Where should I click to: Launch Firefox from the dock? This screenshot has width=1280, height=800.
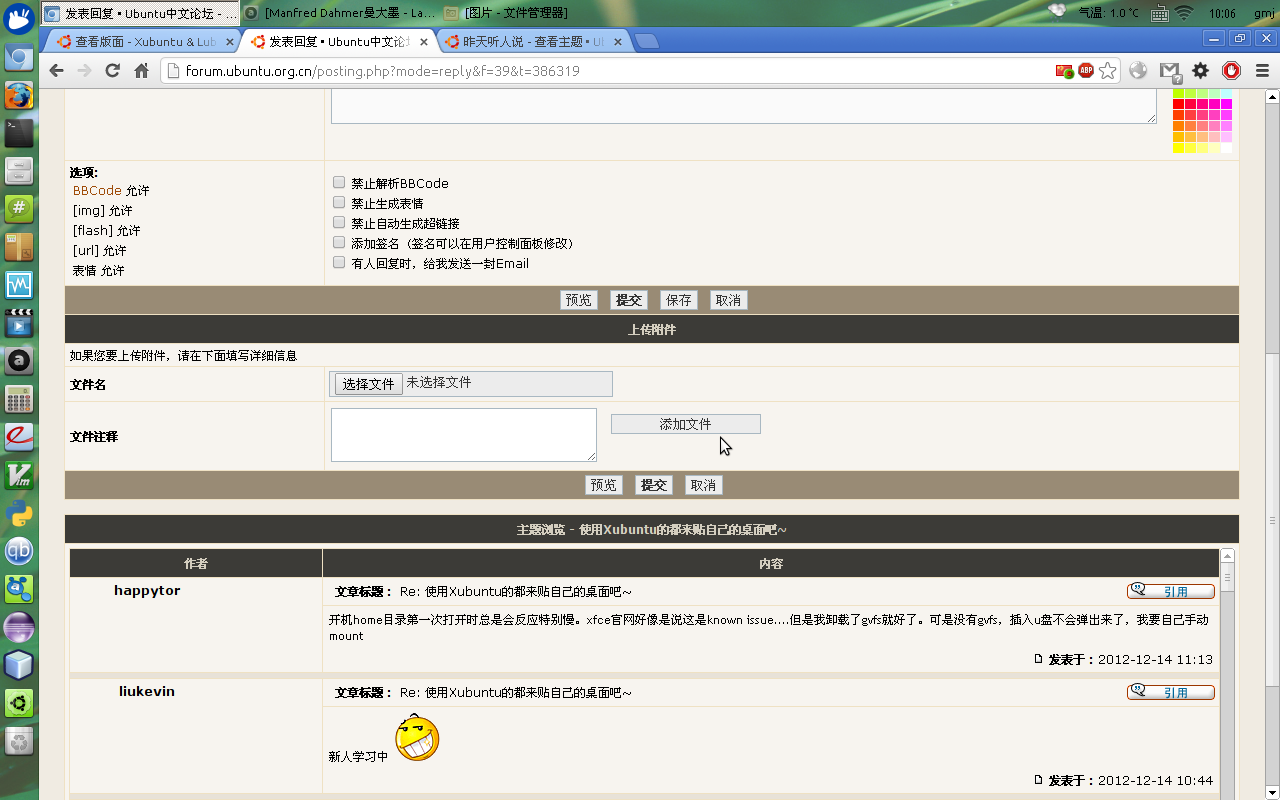click(x=19, y=95)
